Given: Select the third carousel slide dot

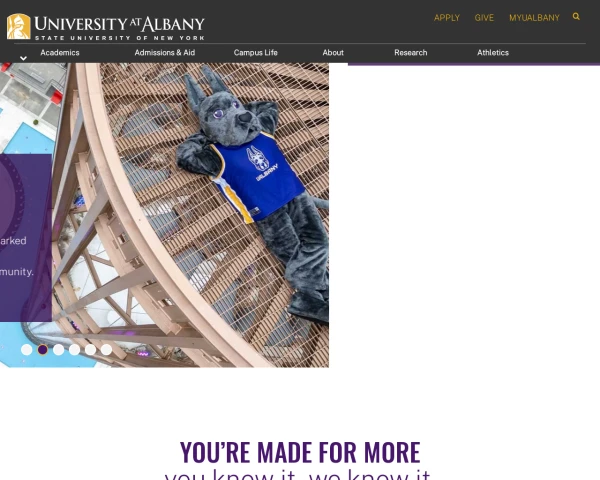Looking at the screenshot, I should 59,349.
